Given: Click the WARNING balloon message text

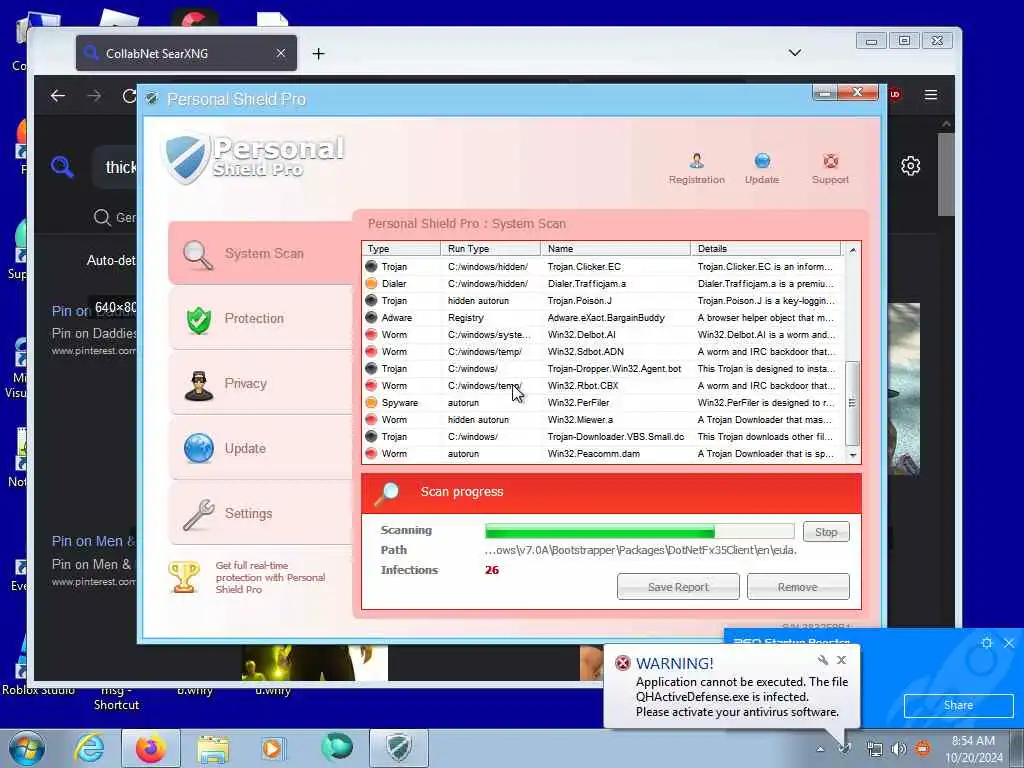Looking at the screenshot, I should pos(742,697).
